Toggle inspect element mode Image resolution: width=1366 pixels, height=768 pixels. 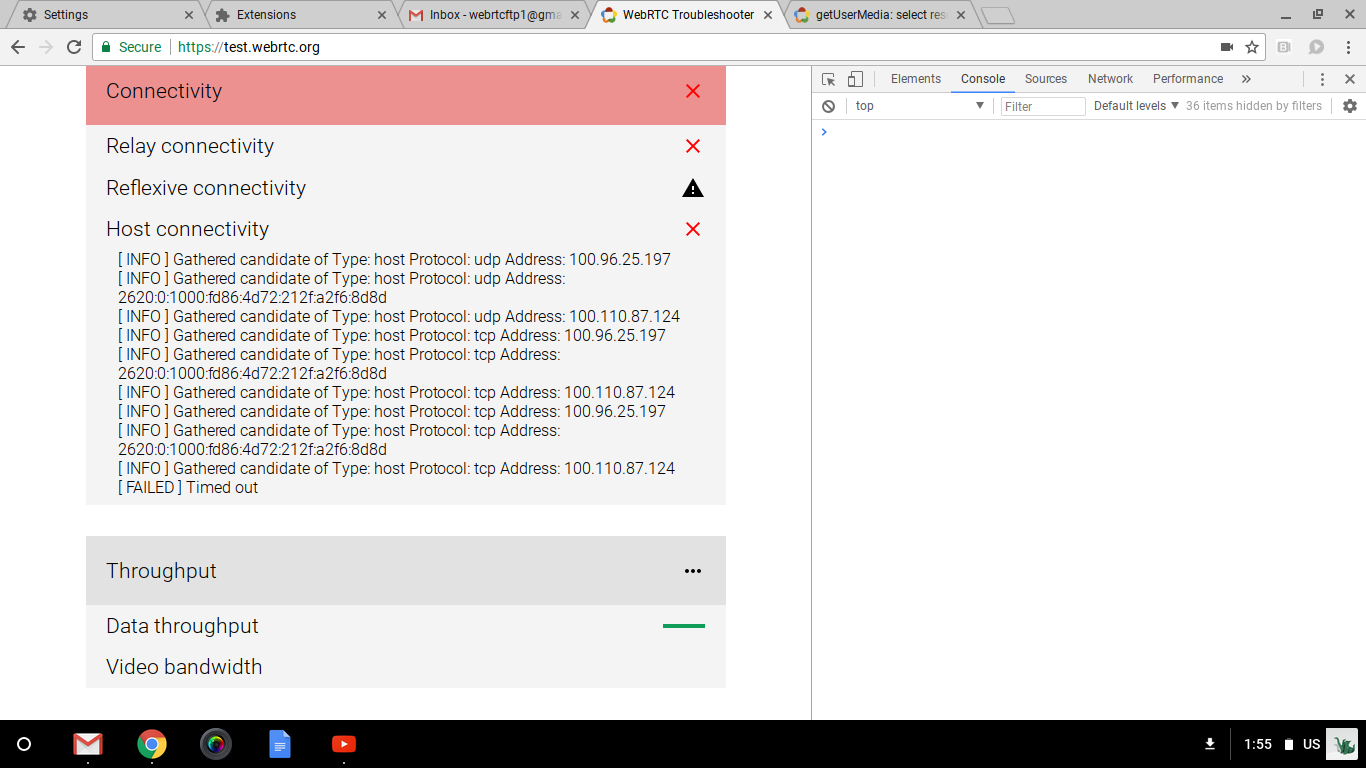[x=827, y=78]
